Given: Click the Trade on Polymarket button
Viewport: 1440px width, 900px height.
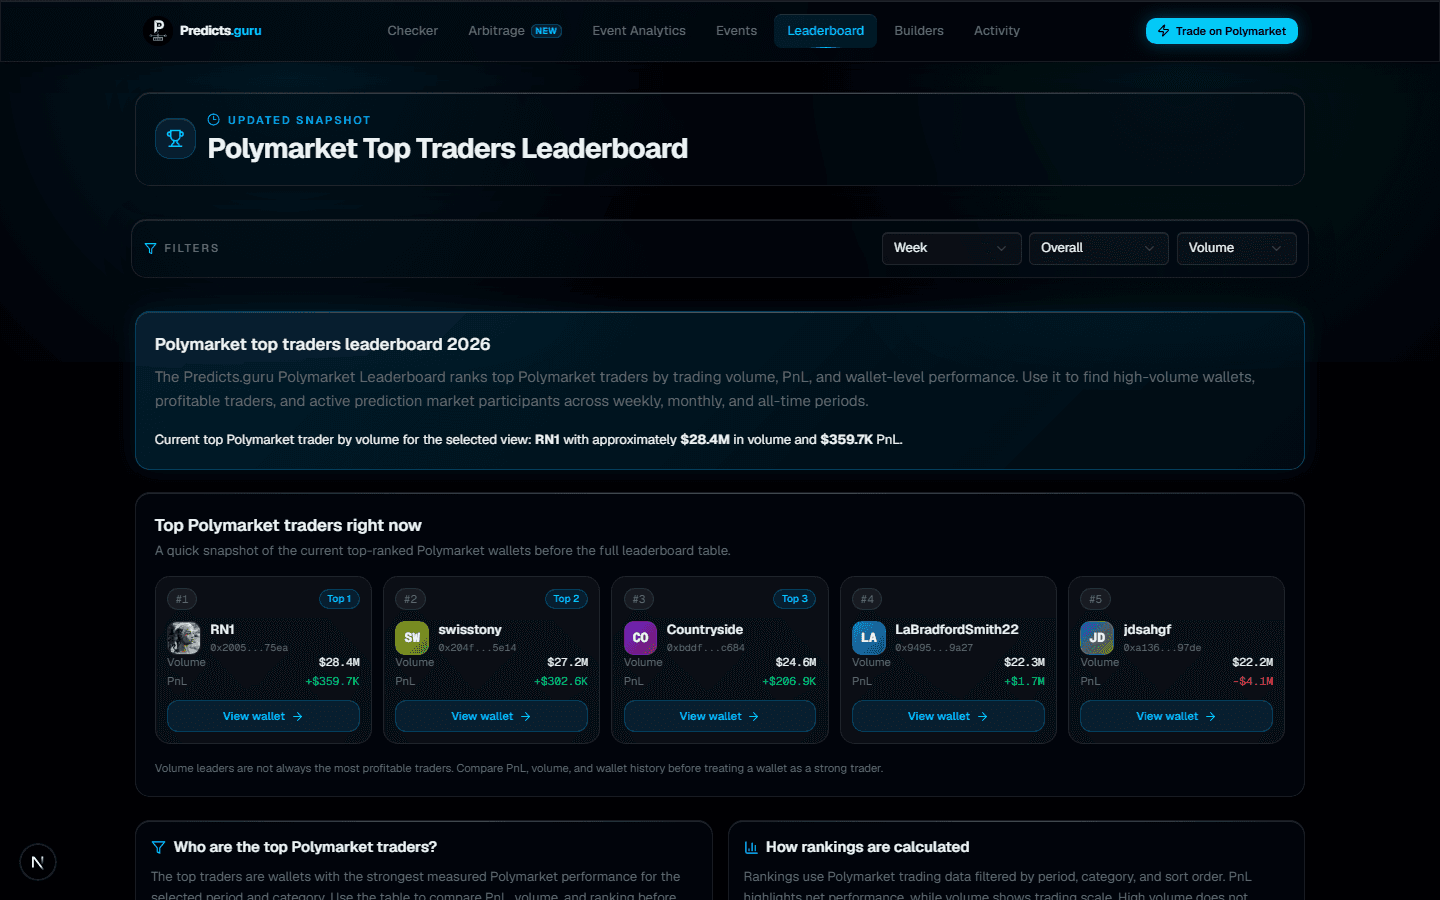Looking at the screenshot, I should click(1222, 31).
